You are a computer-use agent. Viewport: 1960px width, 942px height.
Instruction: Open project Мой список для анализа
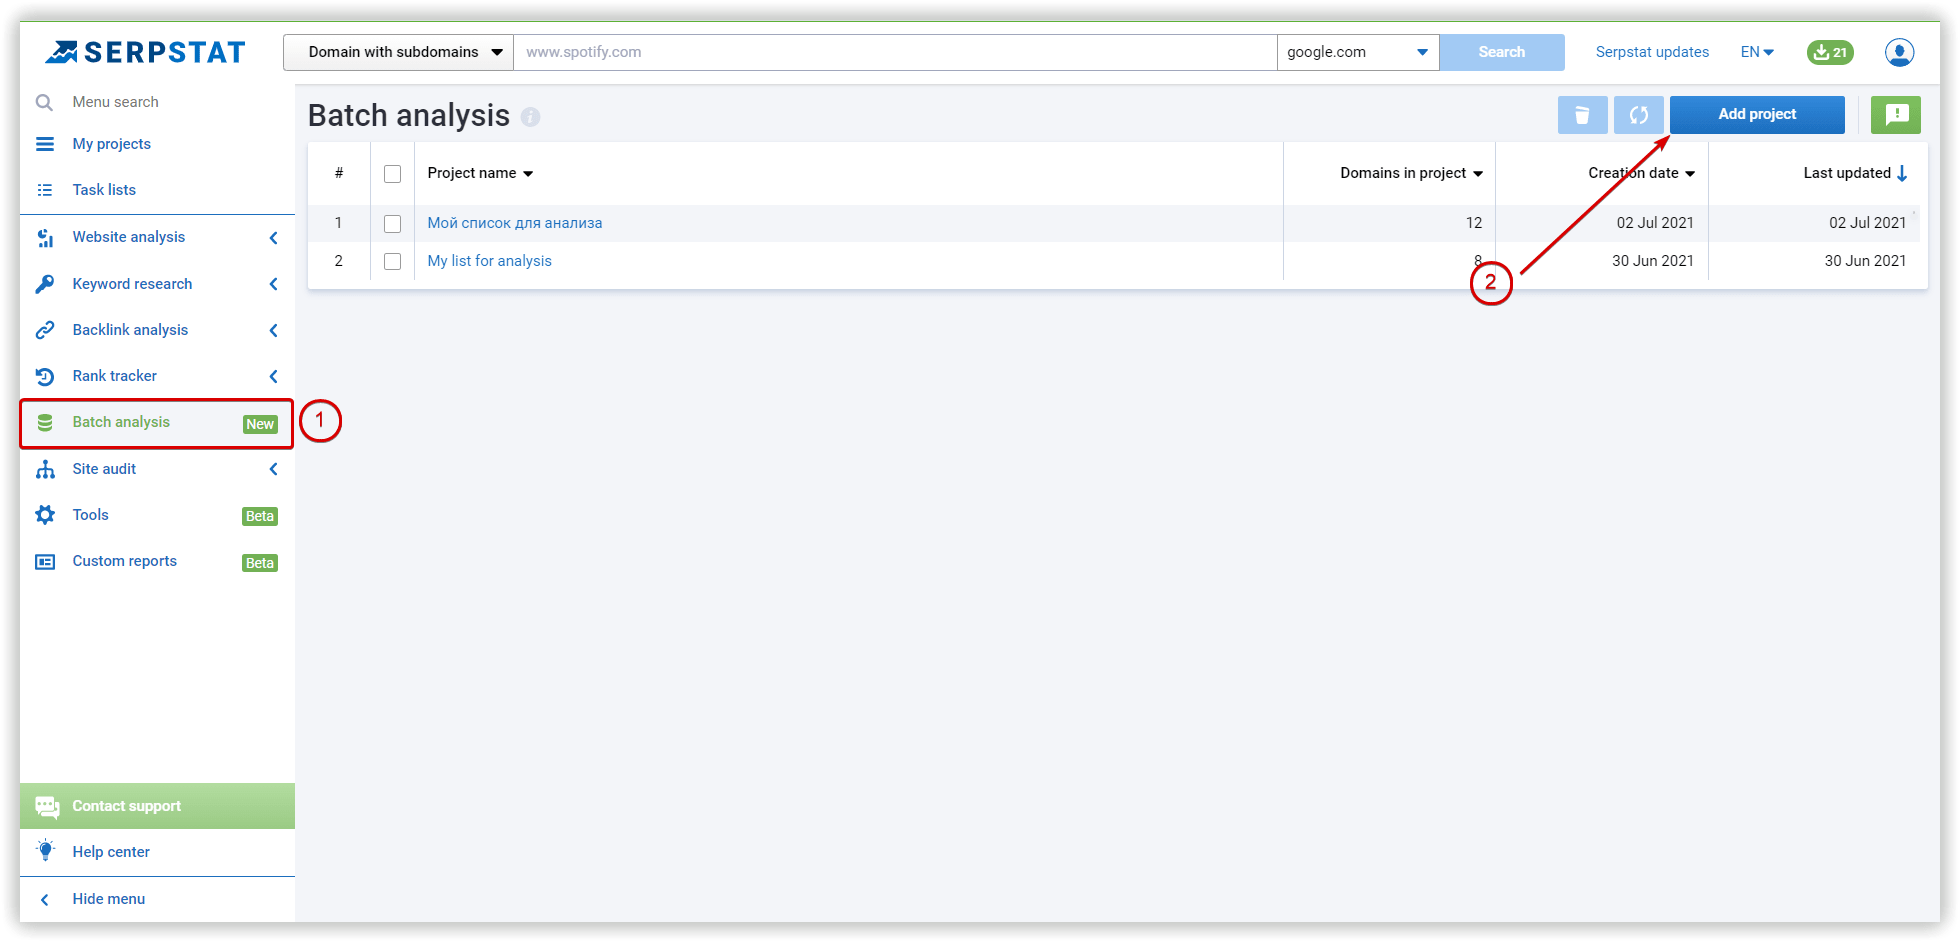click(515, 223)
